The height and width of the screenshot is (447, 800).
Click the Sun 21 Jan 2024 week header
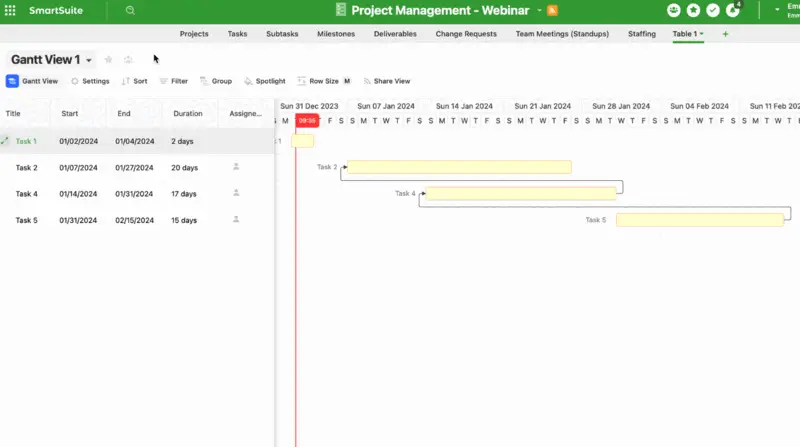(542, 106)
